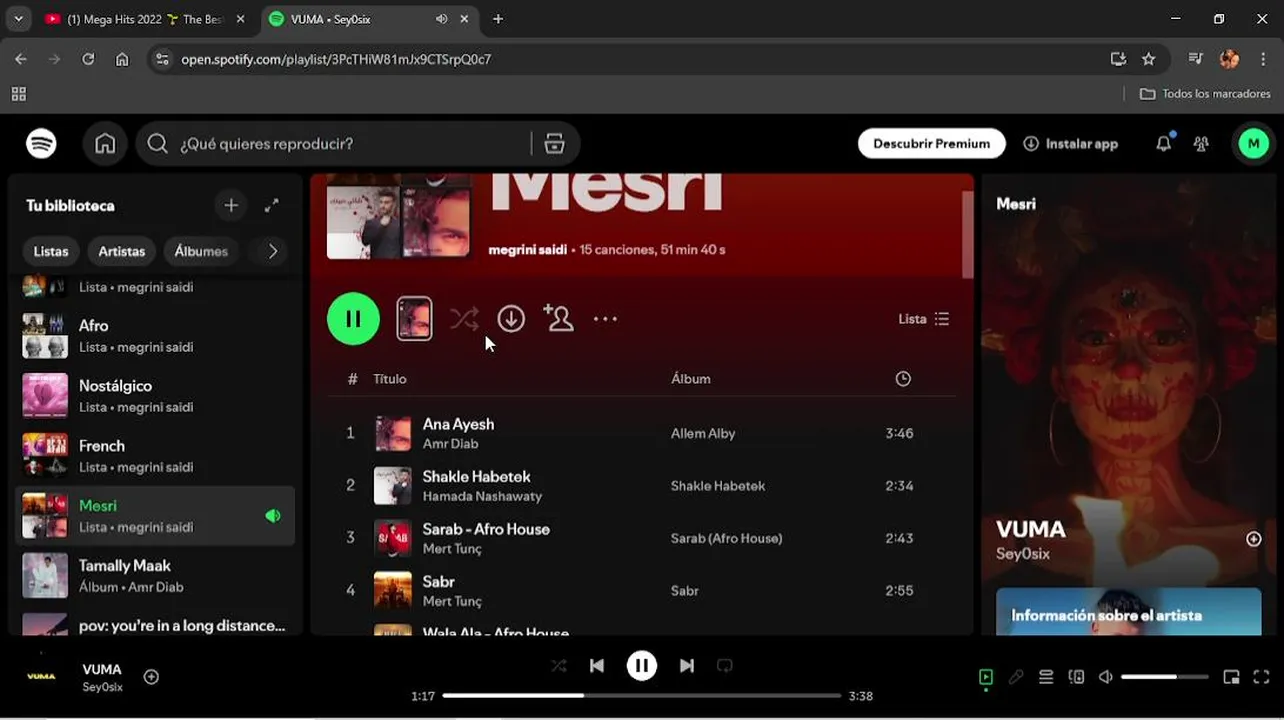Viewport: 1284px width, 720px height.
Task: Add VUMA to library from the right panel
Action: coord(1253,539)
